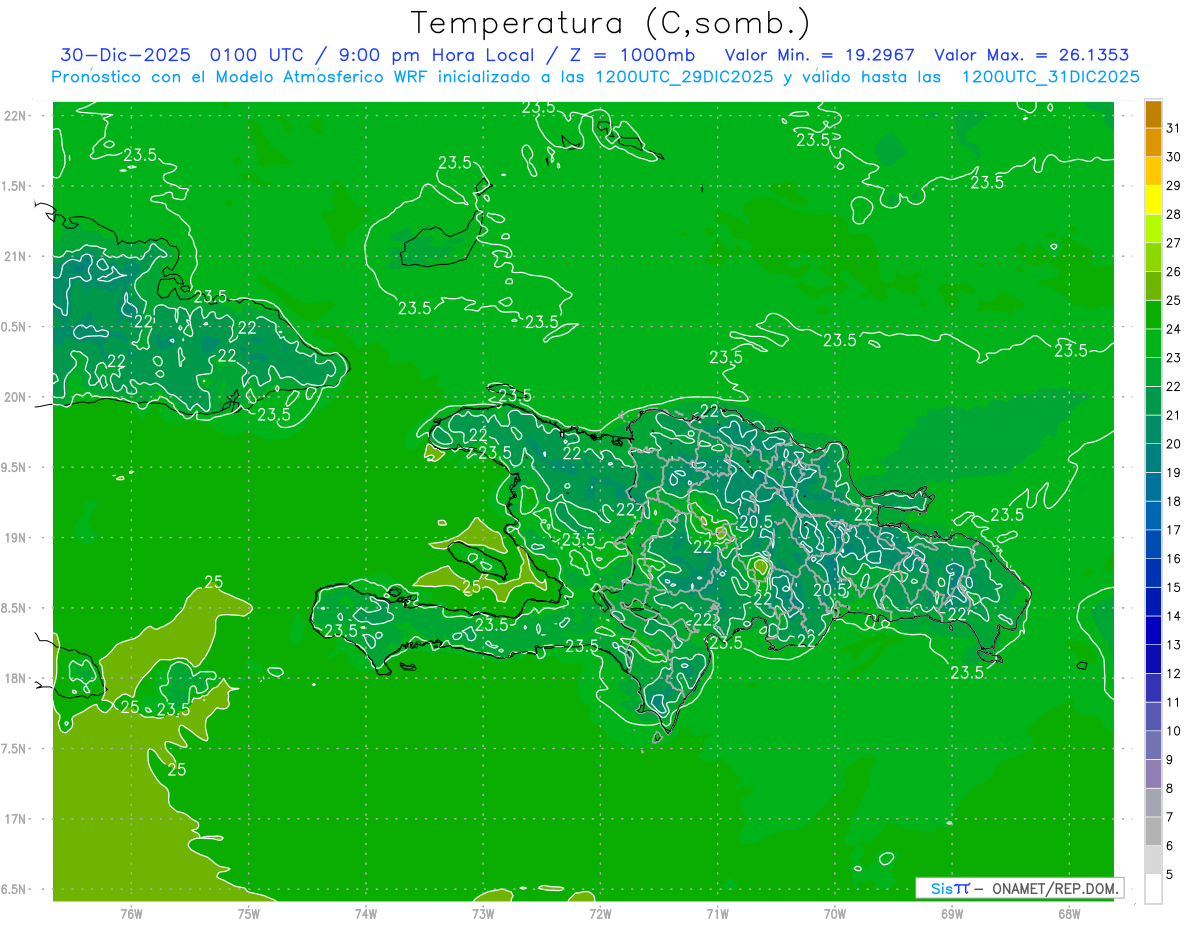Click the '0100 UTC' time stamp
Viewport: 1200px width, 927px height.
(x=258, y=55)
